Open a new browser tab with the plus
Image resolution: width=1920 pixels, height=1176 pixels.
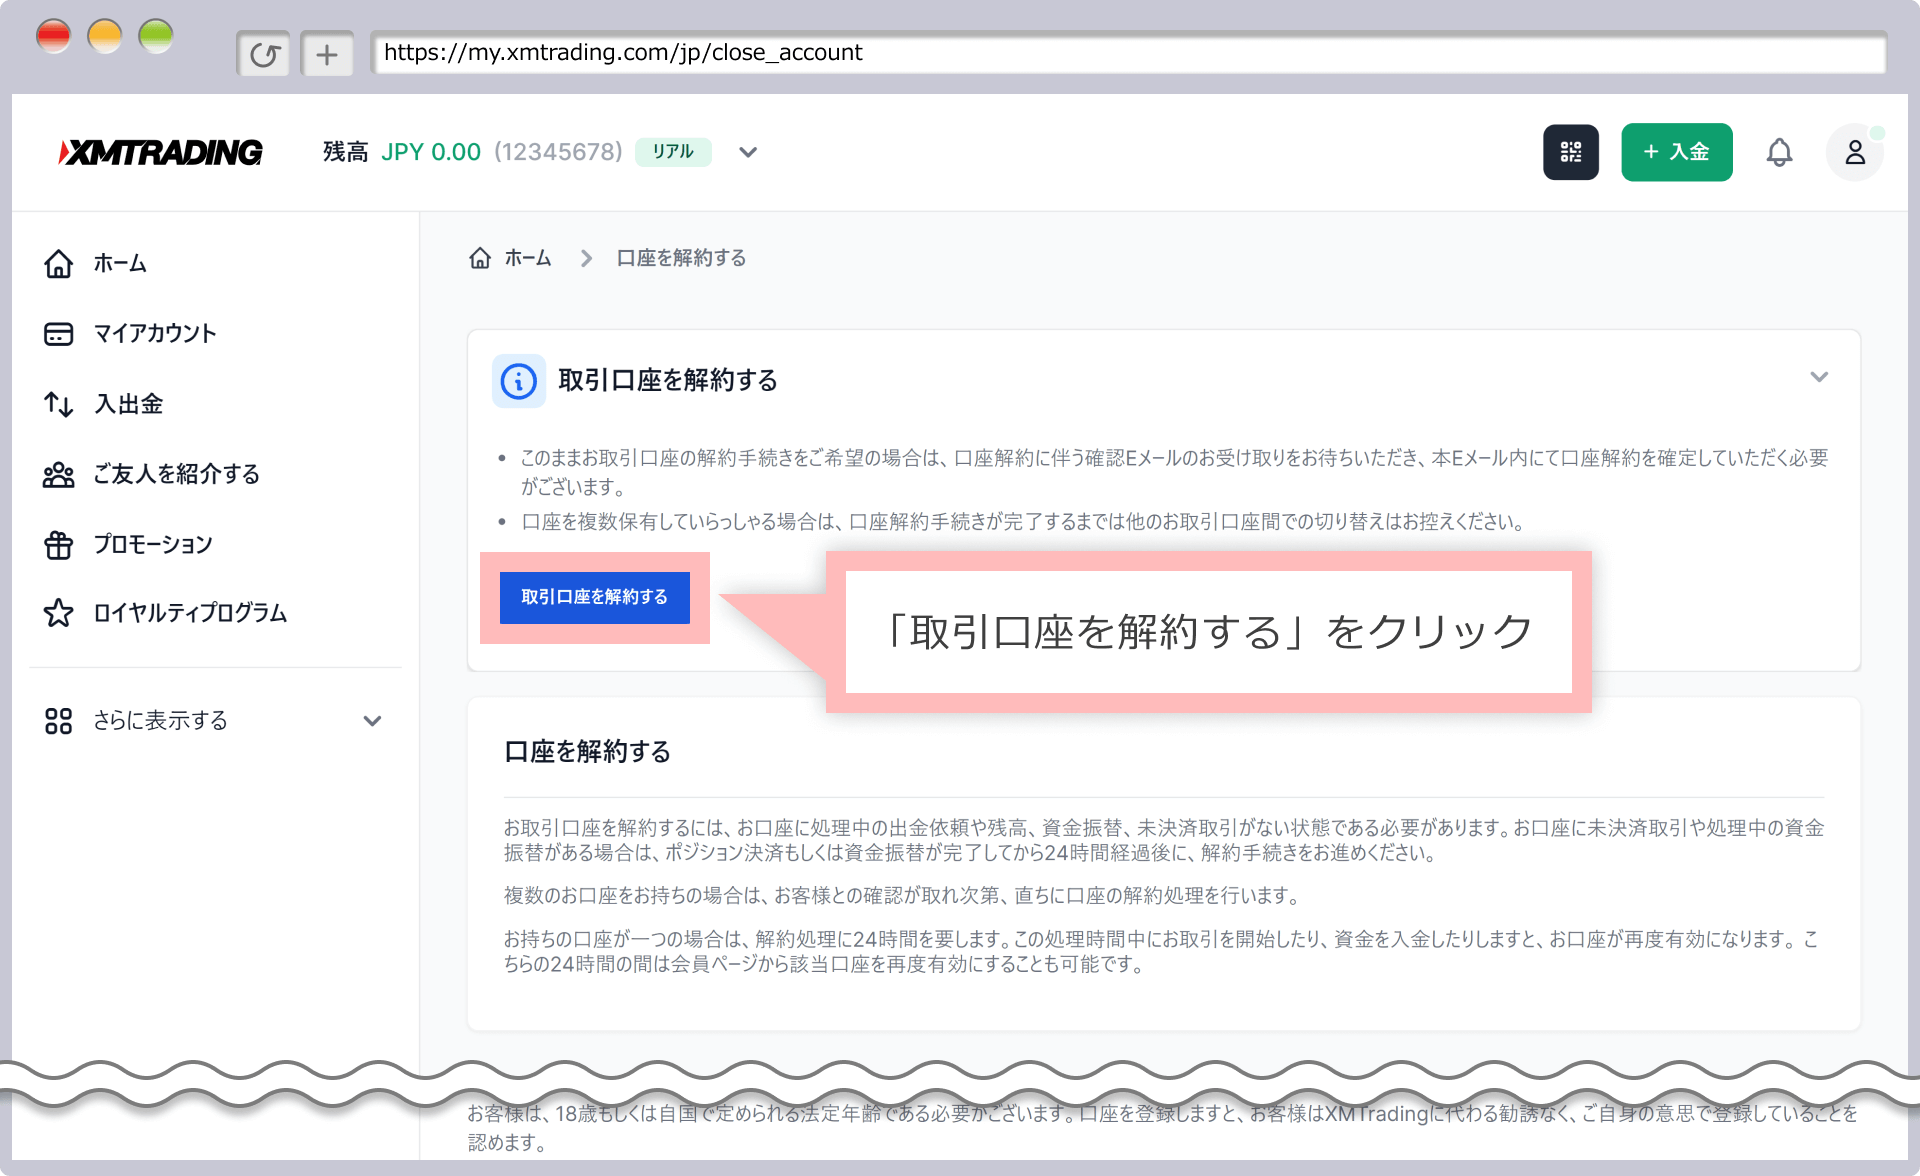coord(327,54)
